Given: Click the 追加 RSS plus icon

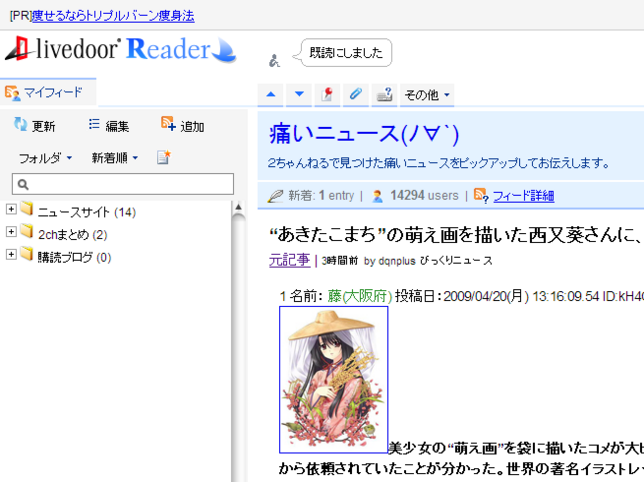Looking at the screenshot, I should pos(168,123).
